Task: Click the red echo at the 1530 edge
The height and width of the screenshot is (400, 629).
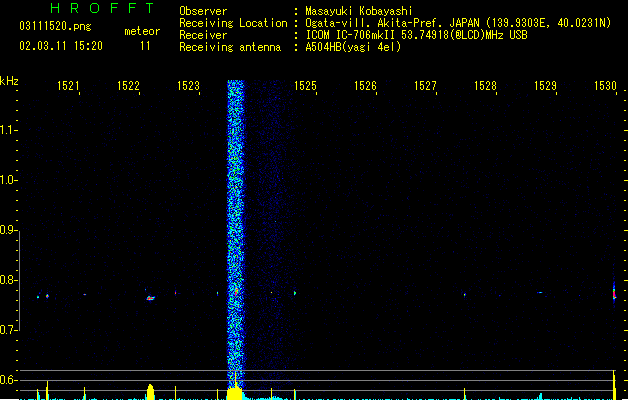Action: (x=614, y=293)
